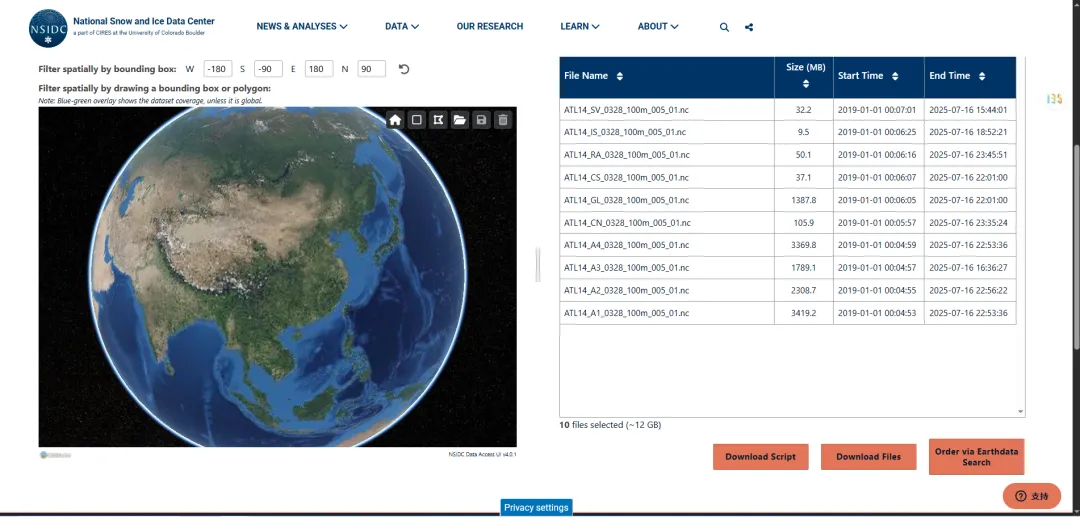Image resolution: width=1080 pixels, height=517 pixels.
Task: Click the North coordinate field
Action: [371, 69]
